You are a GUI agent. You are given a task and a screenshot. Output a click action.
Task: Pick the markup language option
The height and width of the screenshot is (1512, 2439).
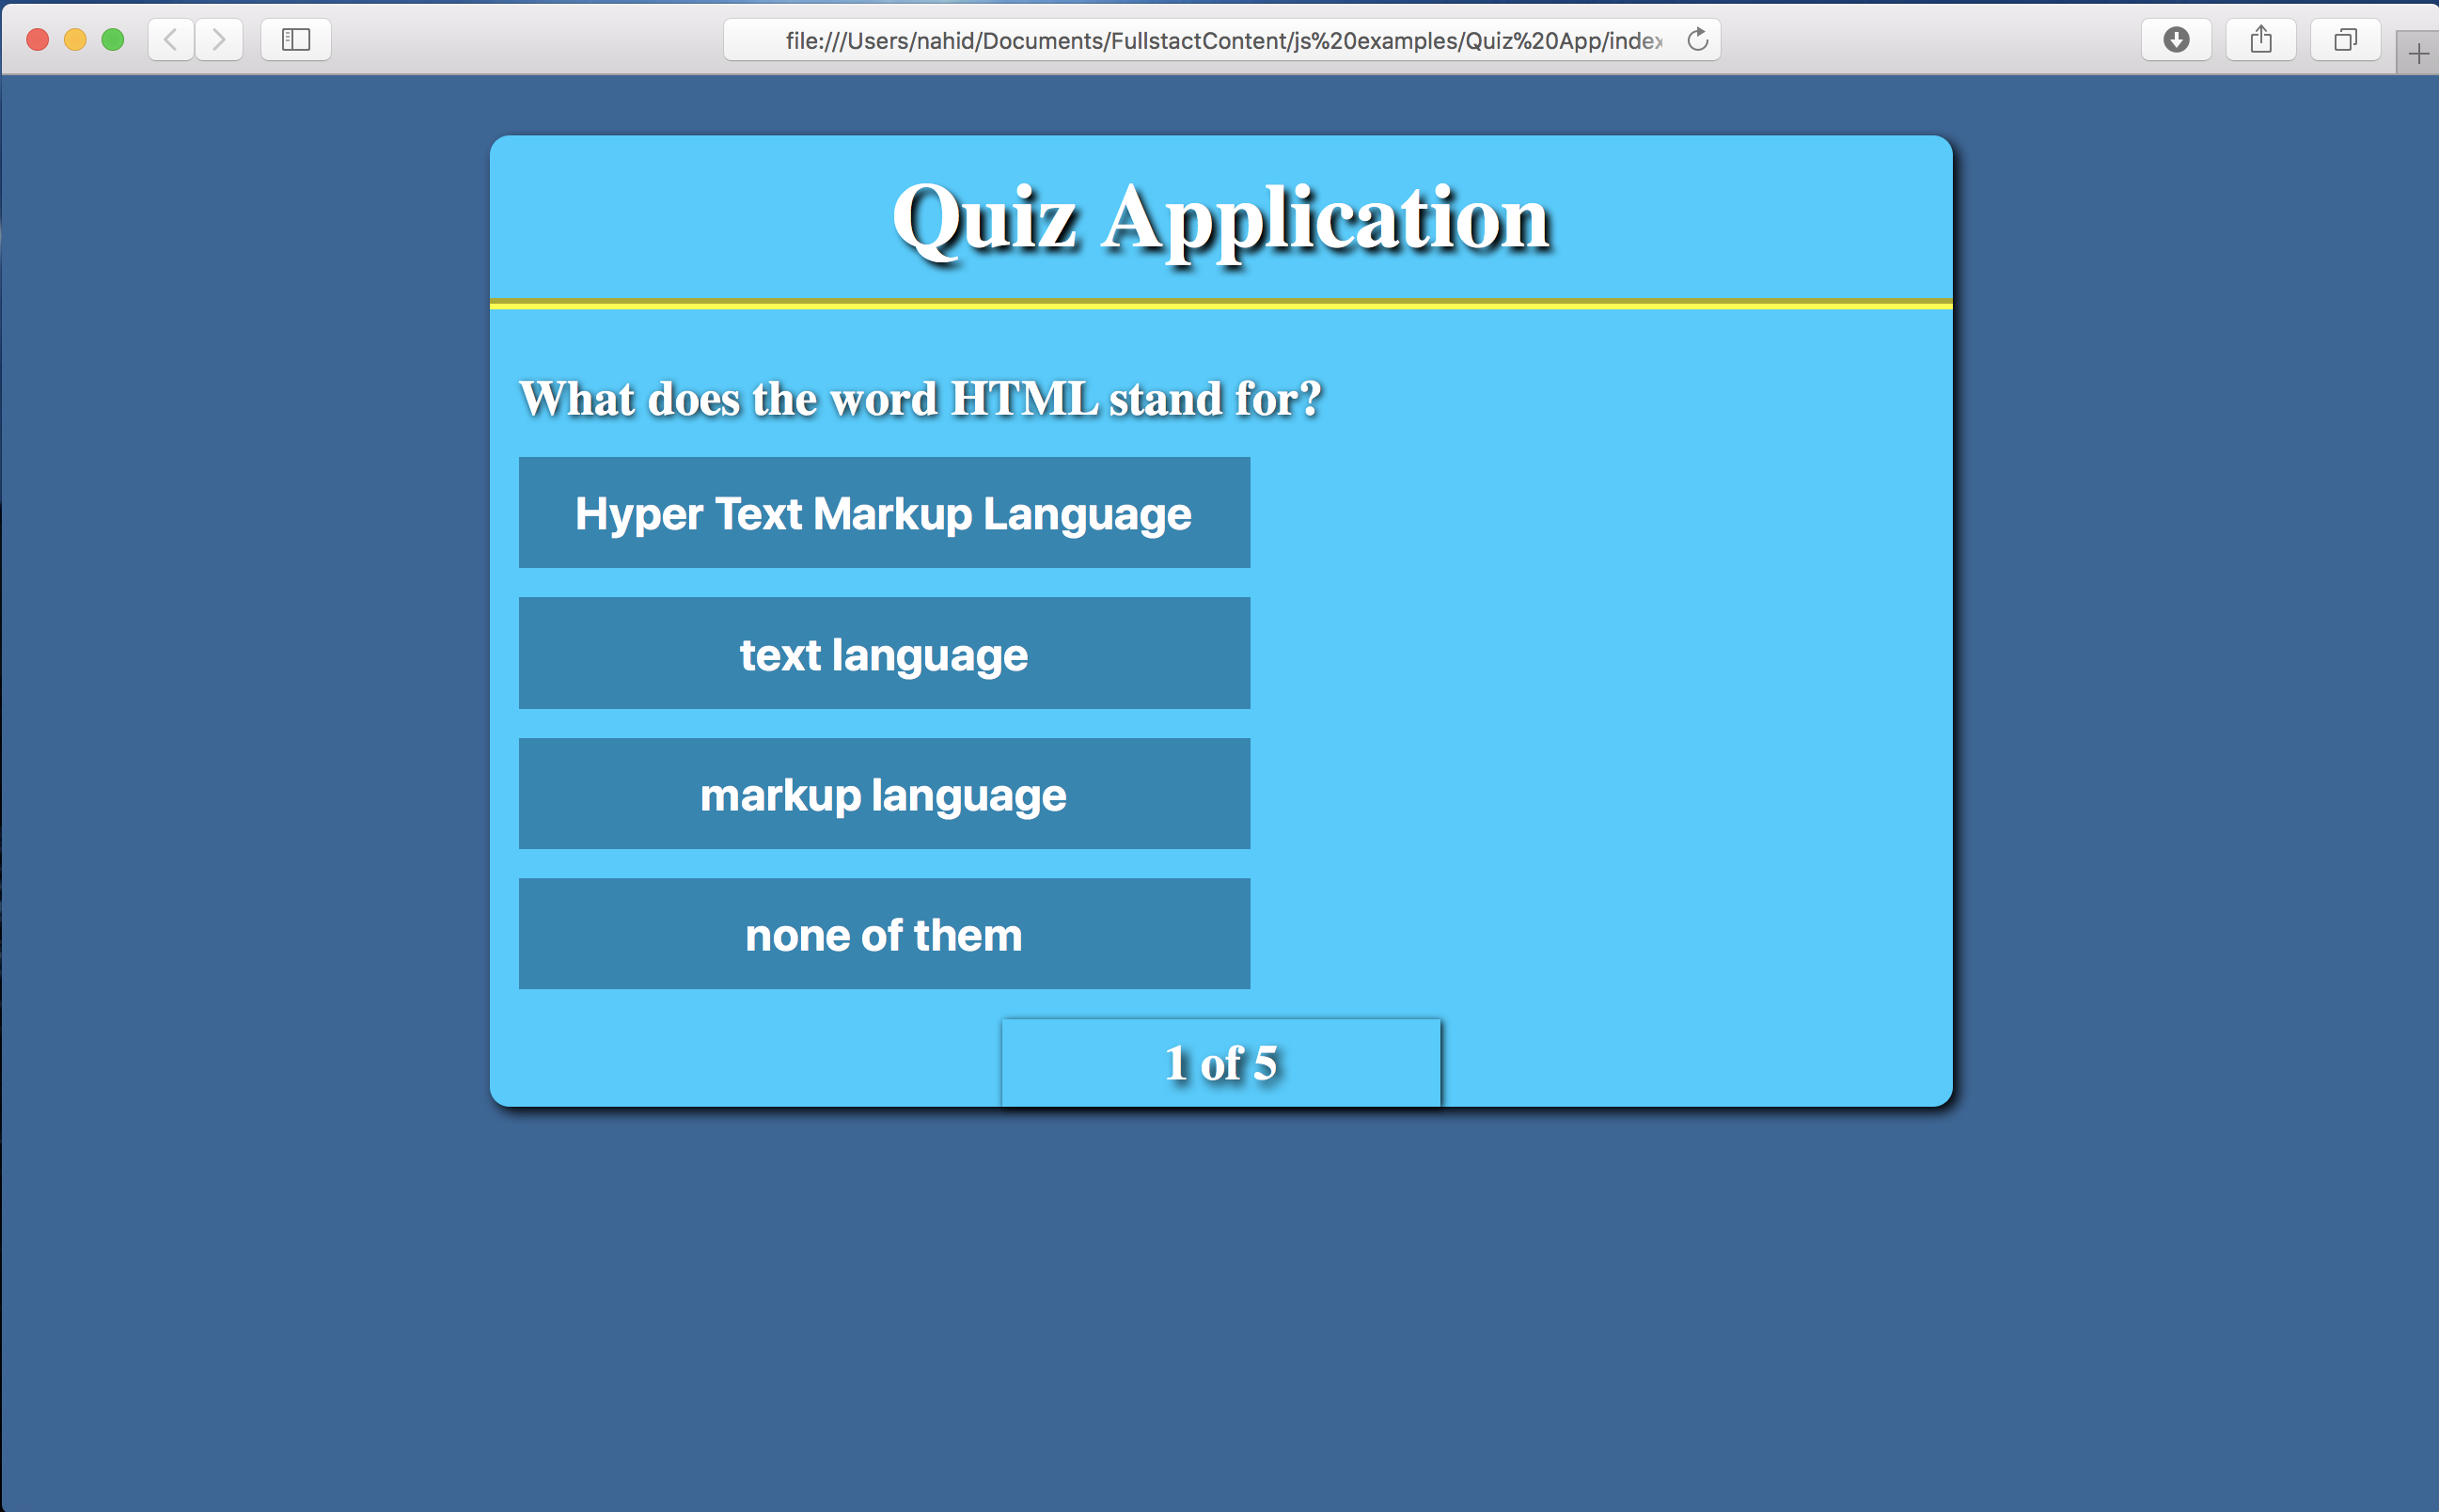(x=883, y=793)
